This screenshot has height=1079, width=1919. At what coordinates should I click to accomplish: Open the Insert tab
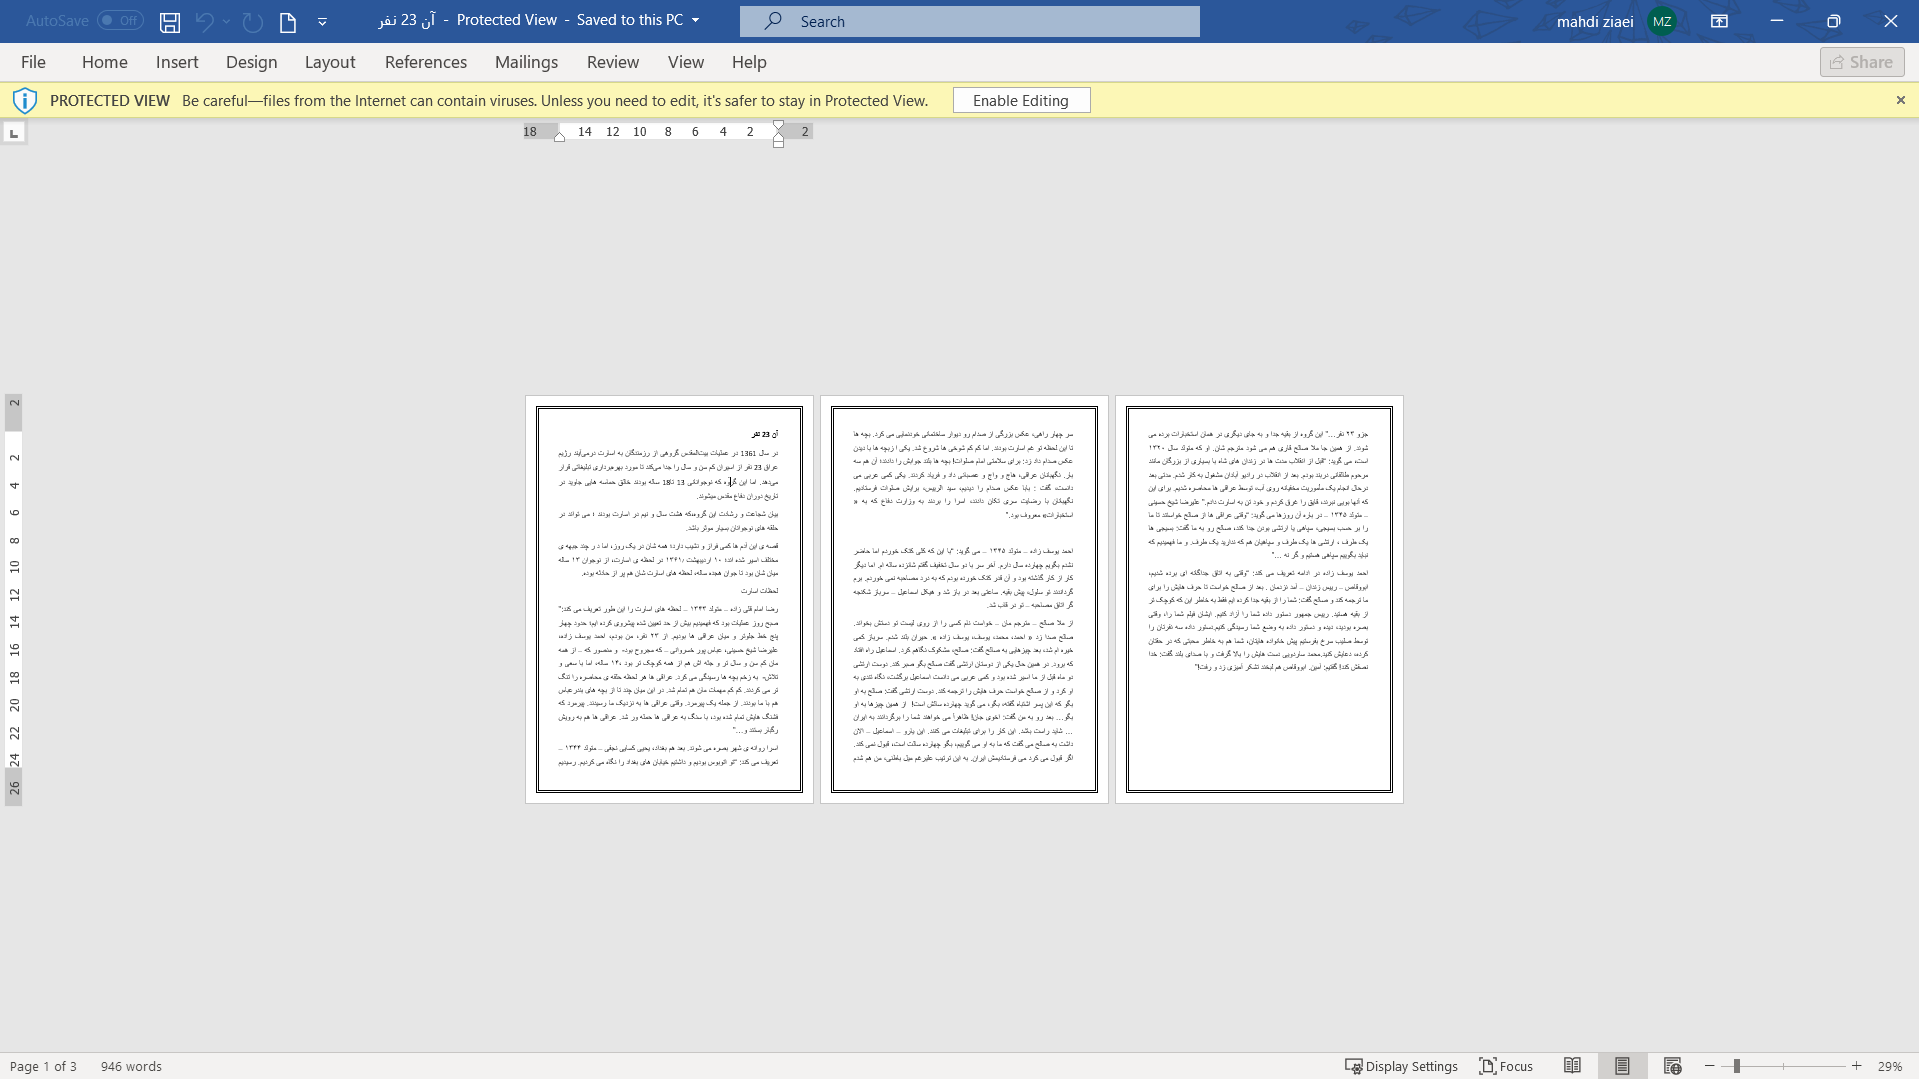pos(177,62)
